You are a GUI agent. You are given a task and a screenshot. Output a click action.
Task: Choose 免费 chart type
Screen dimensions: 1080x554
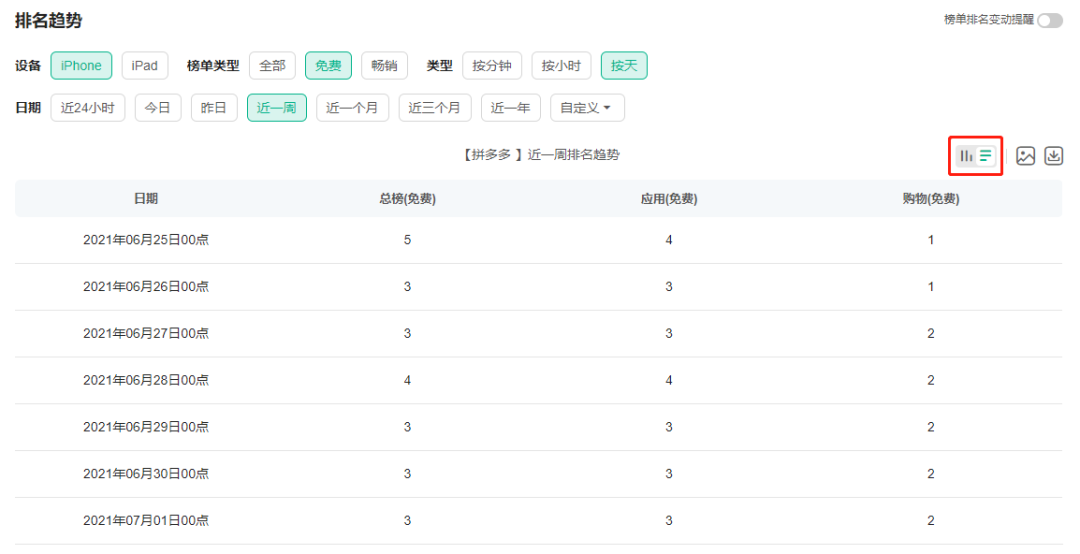329,65
